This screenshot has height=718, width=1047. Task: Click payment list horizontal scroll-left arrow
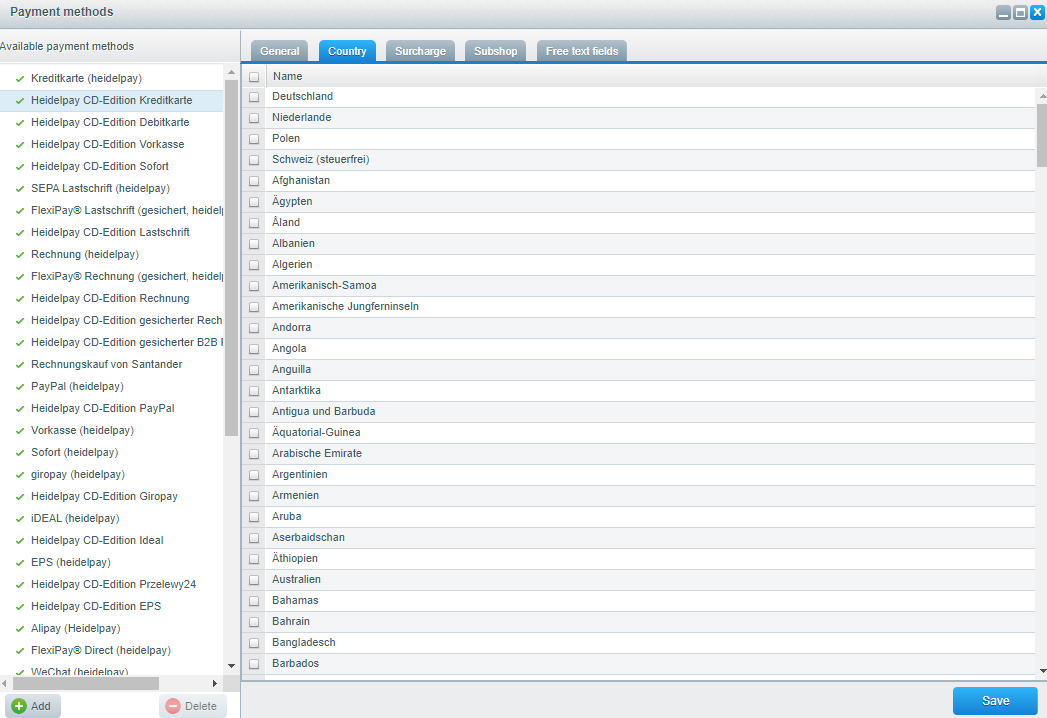tap(5, 683)
